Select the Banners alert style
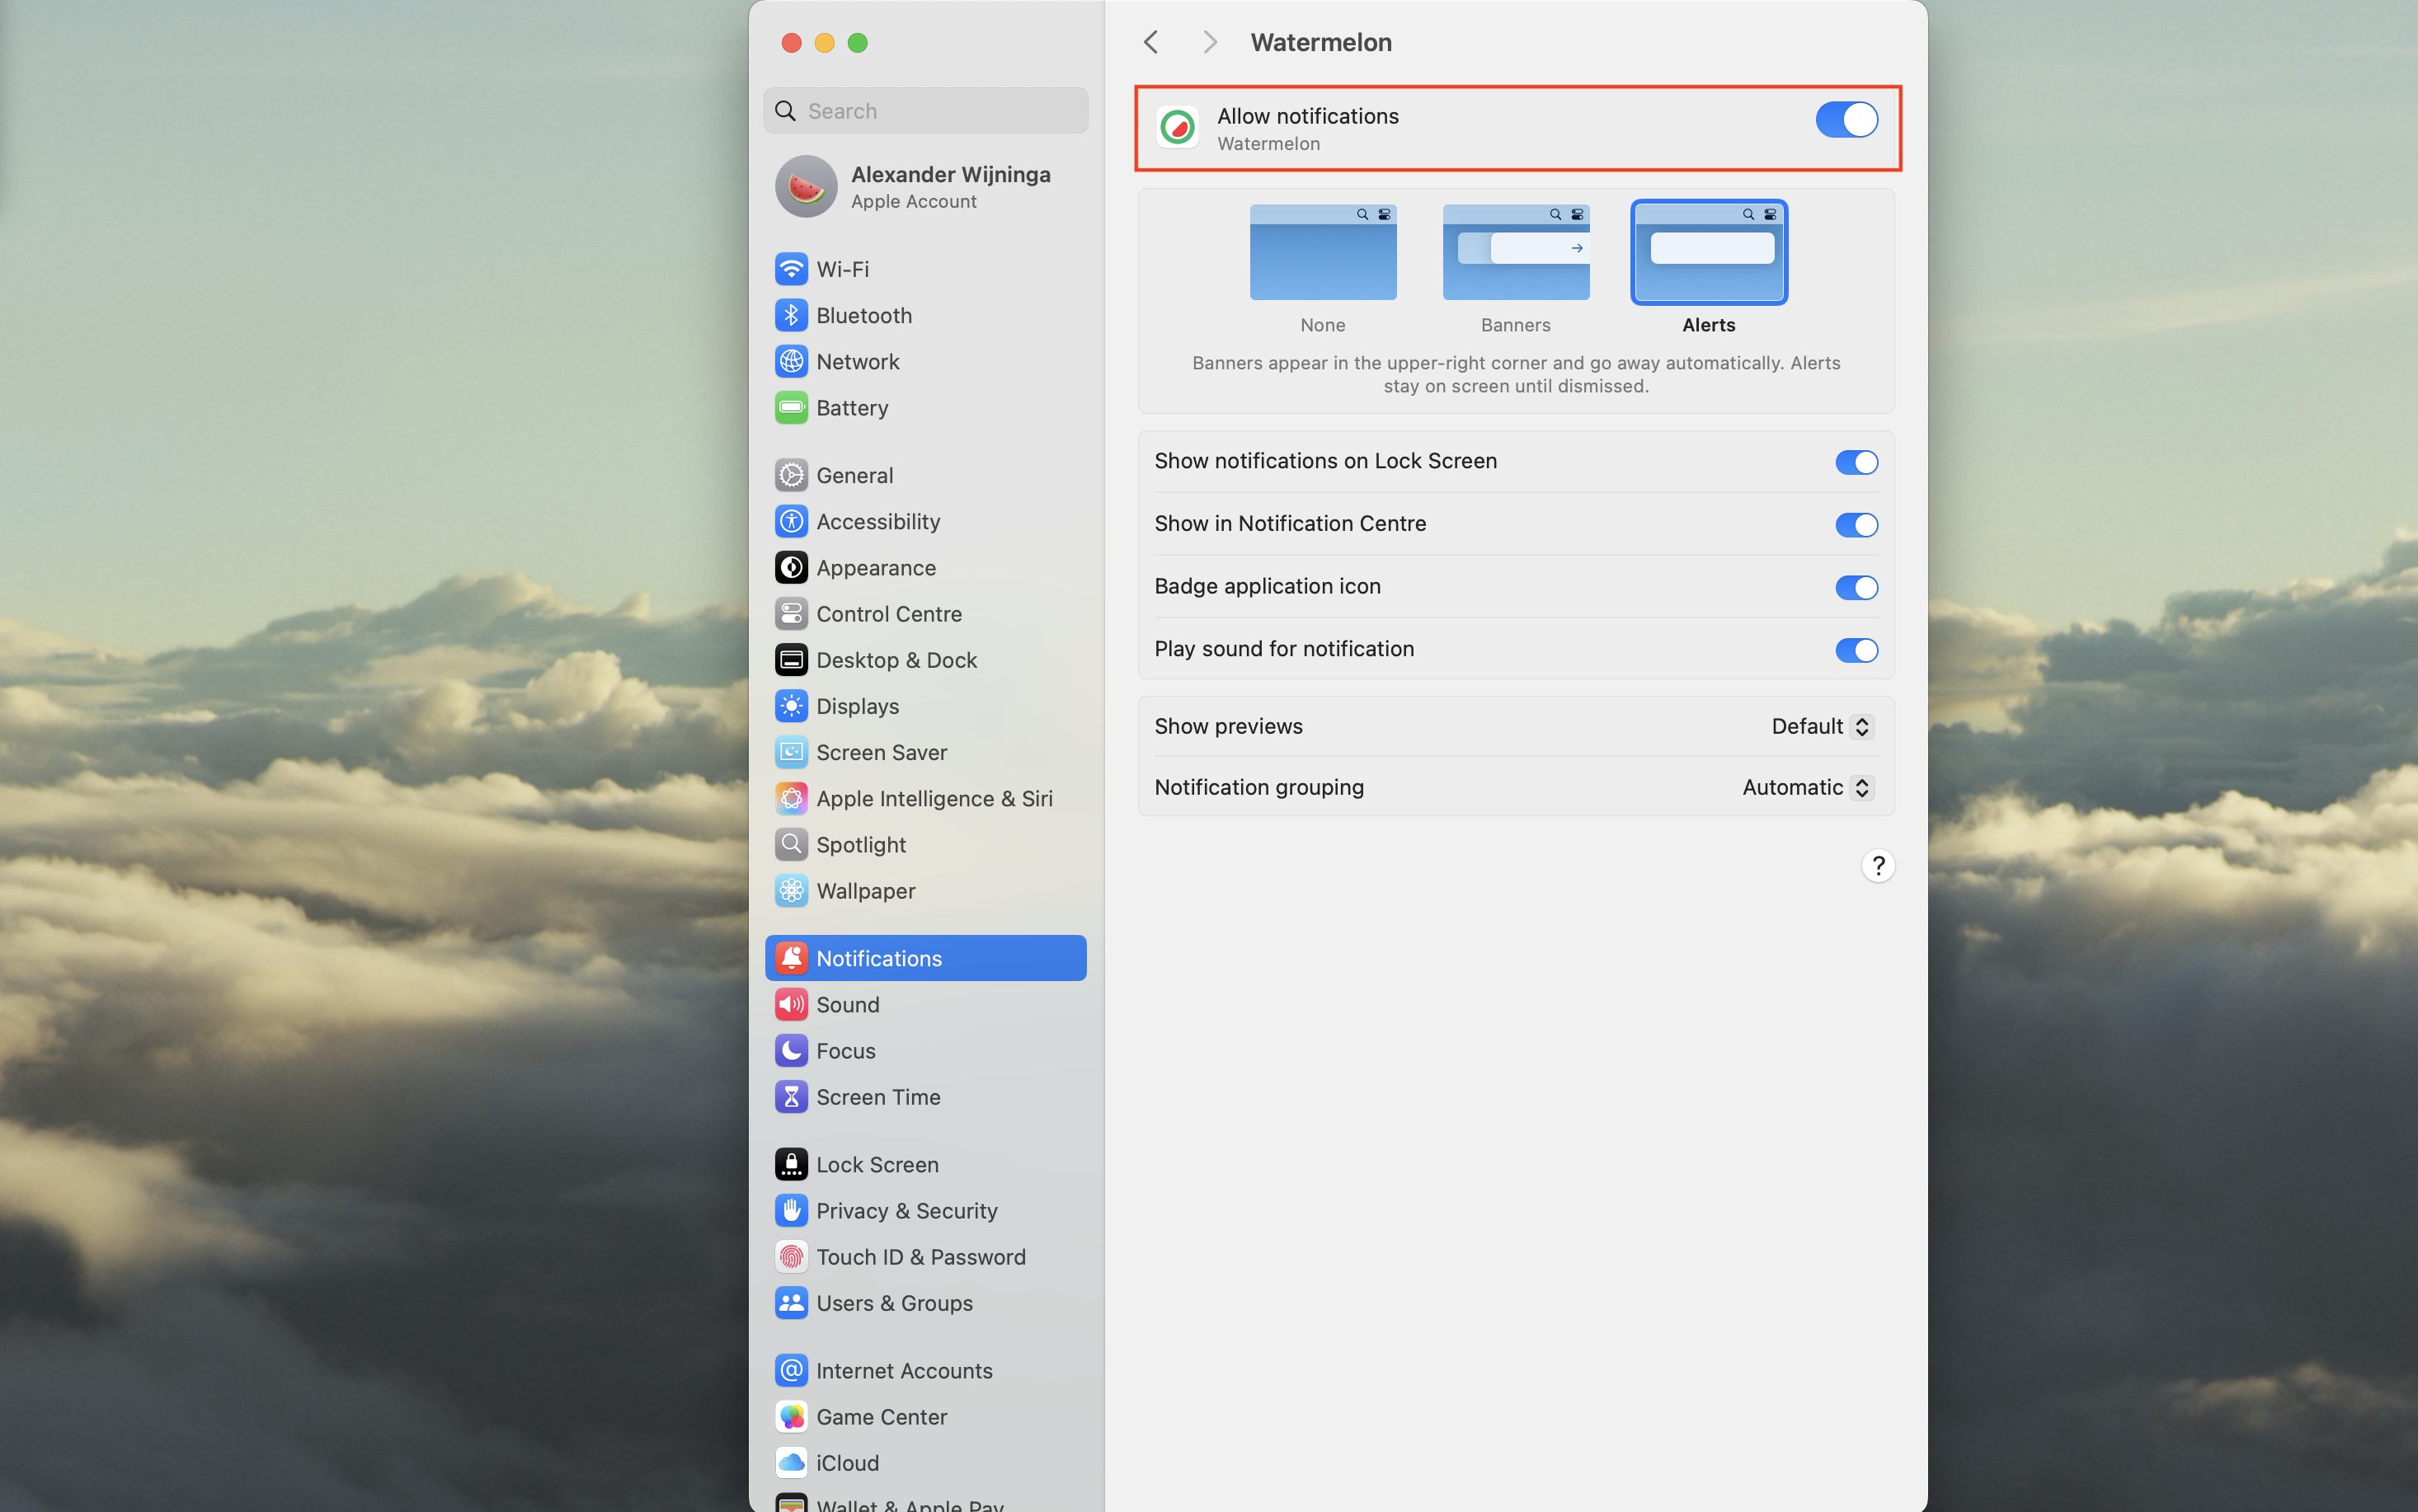This screenshot has width=2418, height=1512. pyautogui.click(x=1515, y=252)
